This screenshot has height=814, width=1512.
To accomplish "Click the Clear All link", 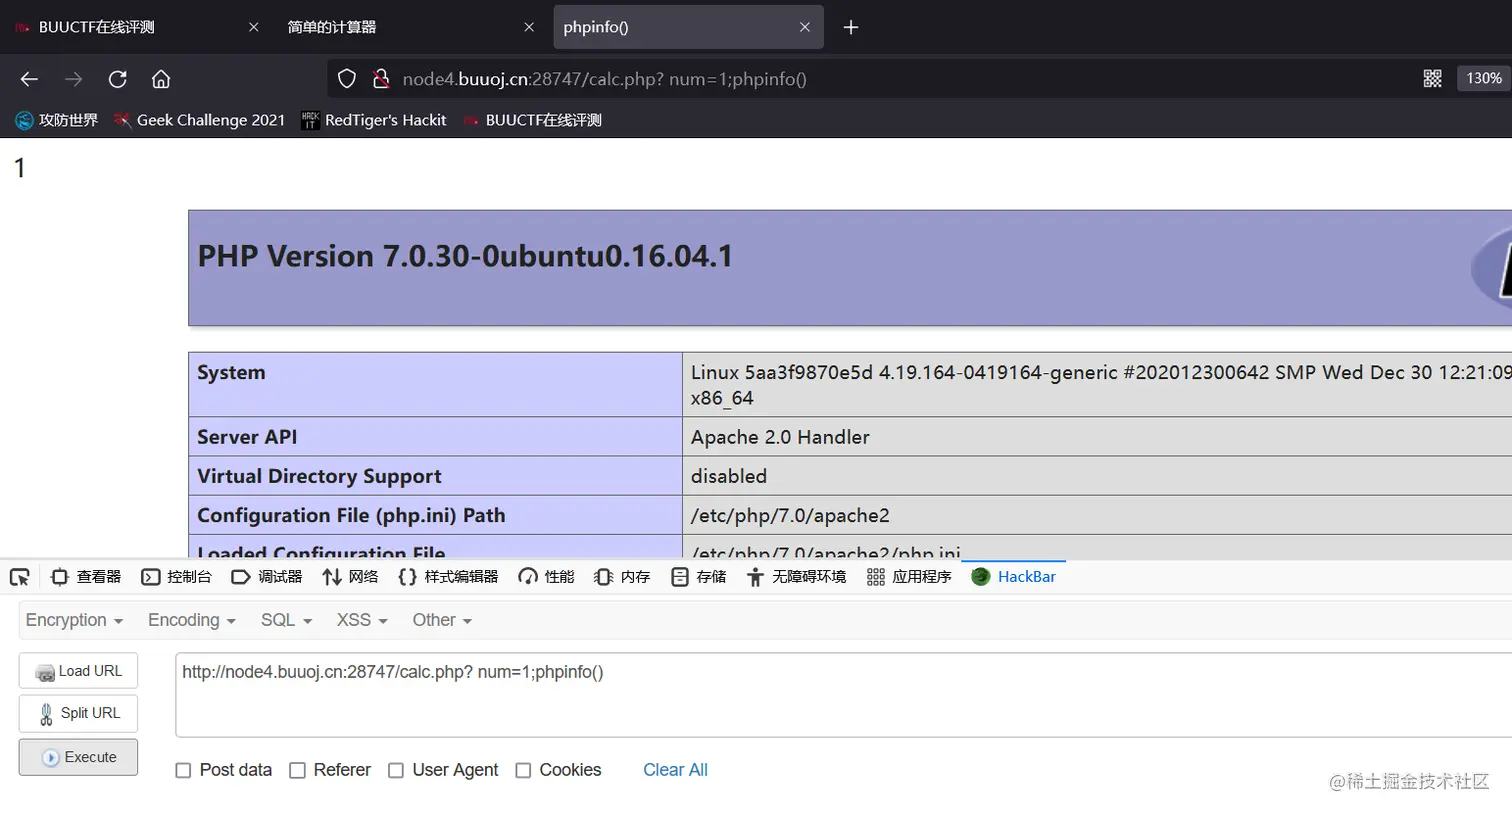I will pyautogui.click(x=675, y=770).
